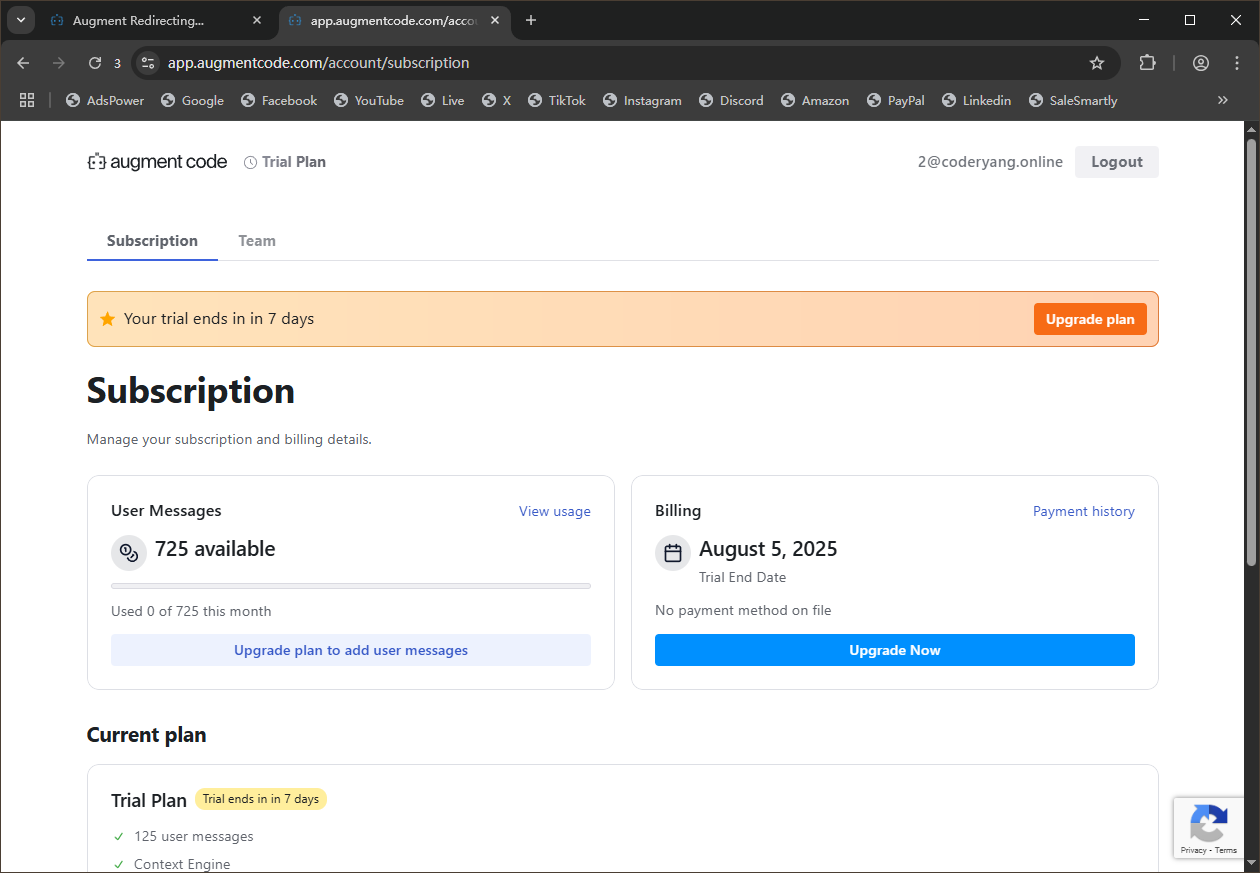This screenshot has width=1260, height=873.
Task: Click the August 5, 2025 date
Action: tap(768, 549)
